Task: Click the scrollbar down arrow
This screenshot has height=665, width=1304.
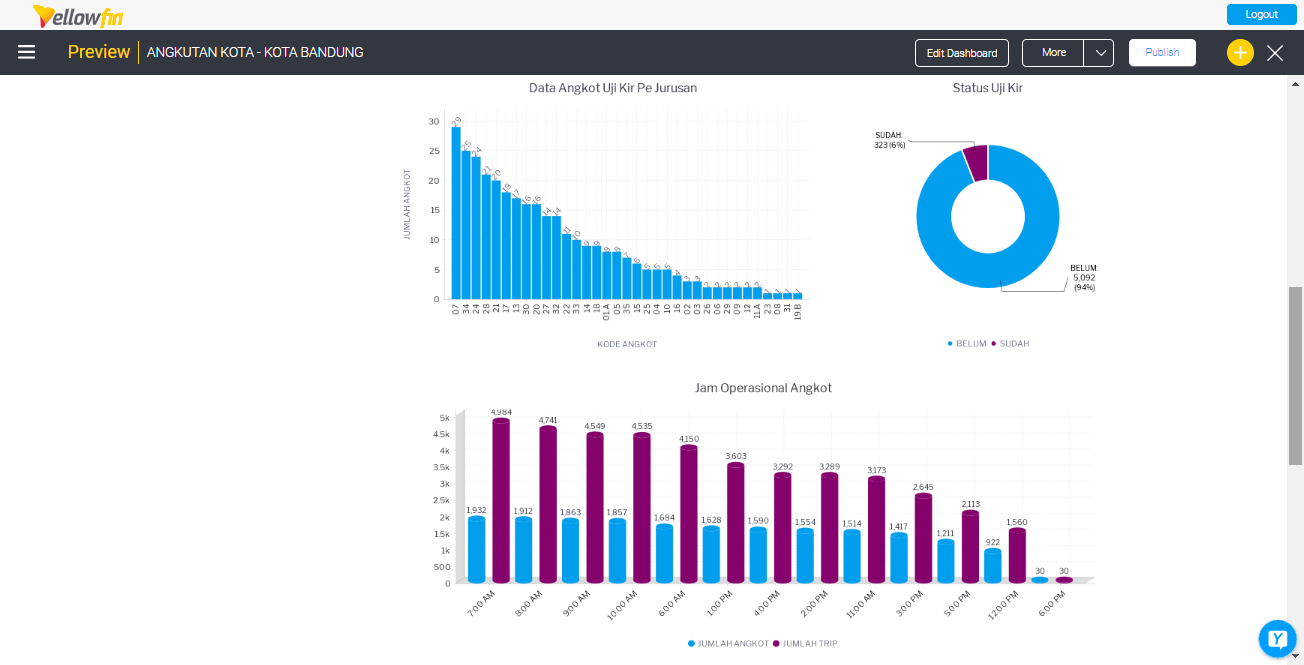Action: point(1295,656)
